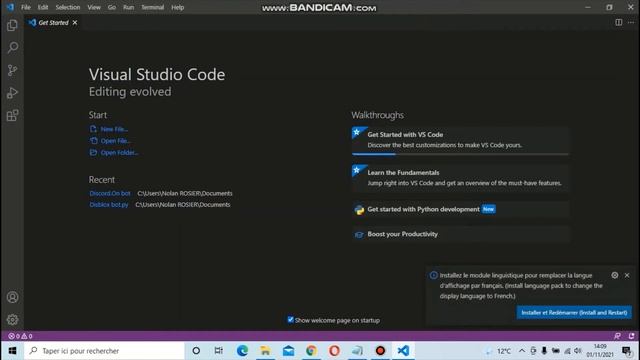Toggle Show welcome page on startup checkbox
This screenshot has width=640, height=360.
click(291, 320)
